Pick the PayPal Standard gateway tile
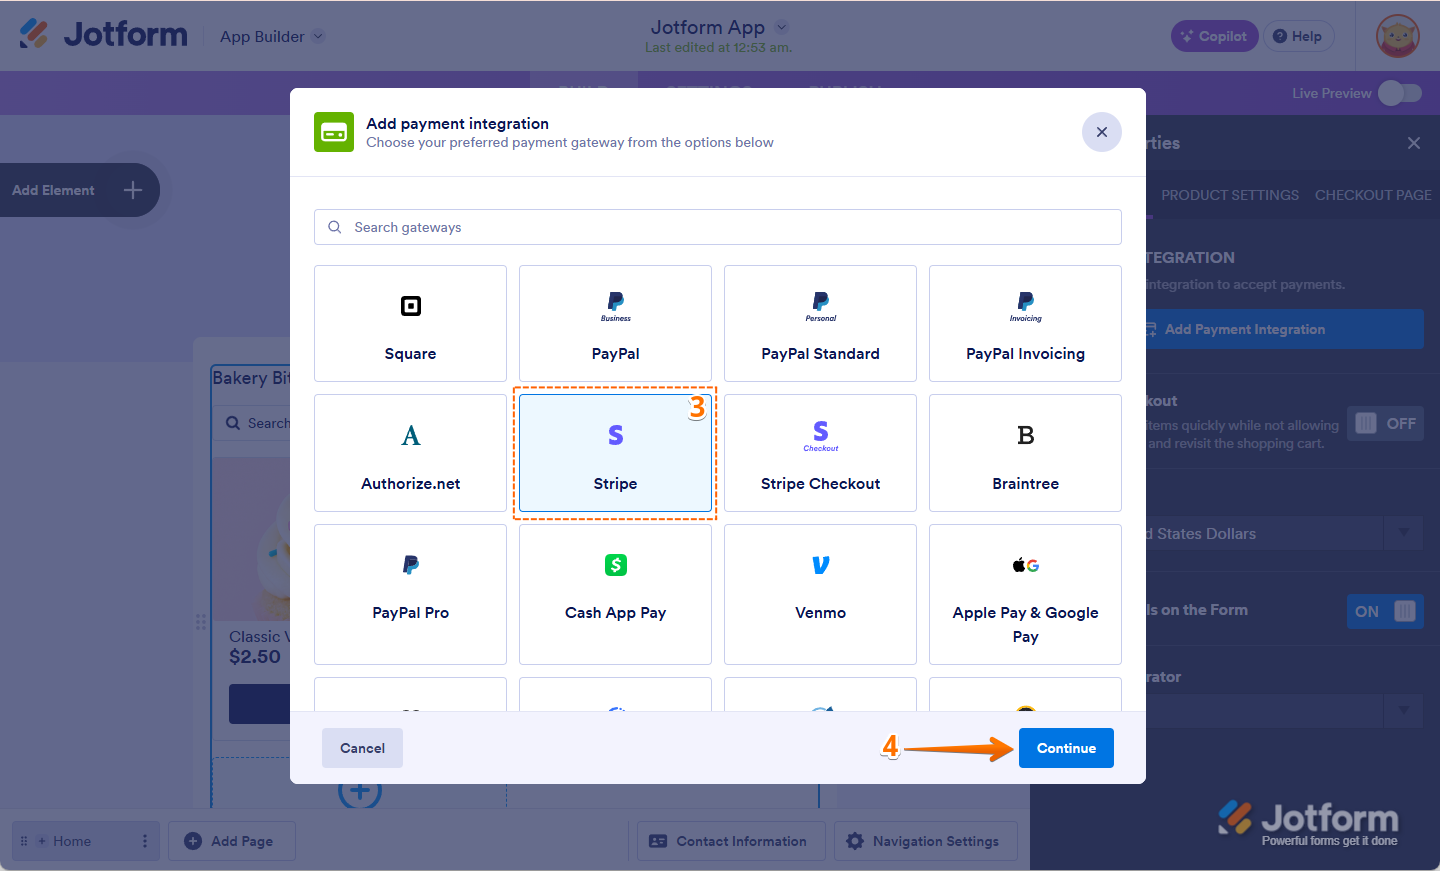 (820, 323)
